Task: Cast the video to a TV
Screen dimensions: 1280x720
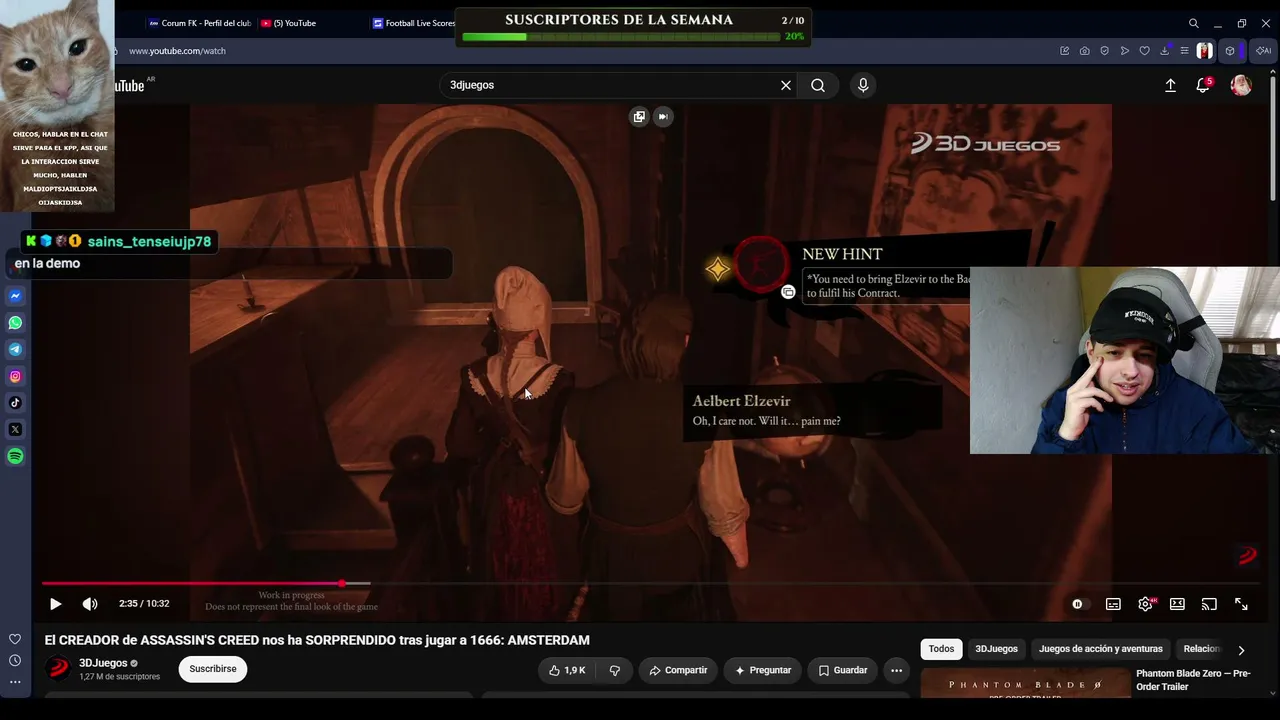Action: tap(1209, 604)
